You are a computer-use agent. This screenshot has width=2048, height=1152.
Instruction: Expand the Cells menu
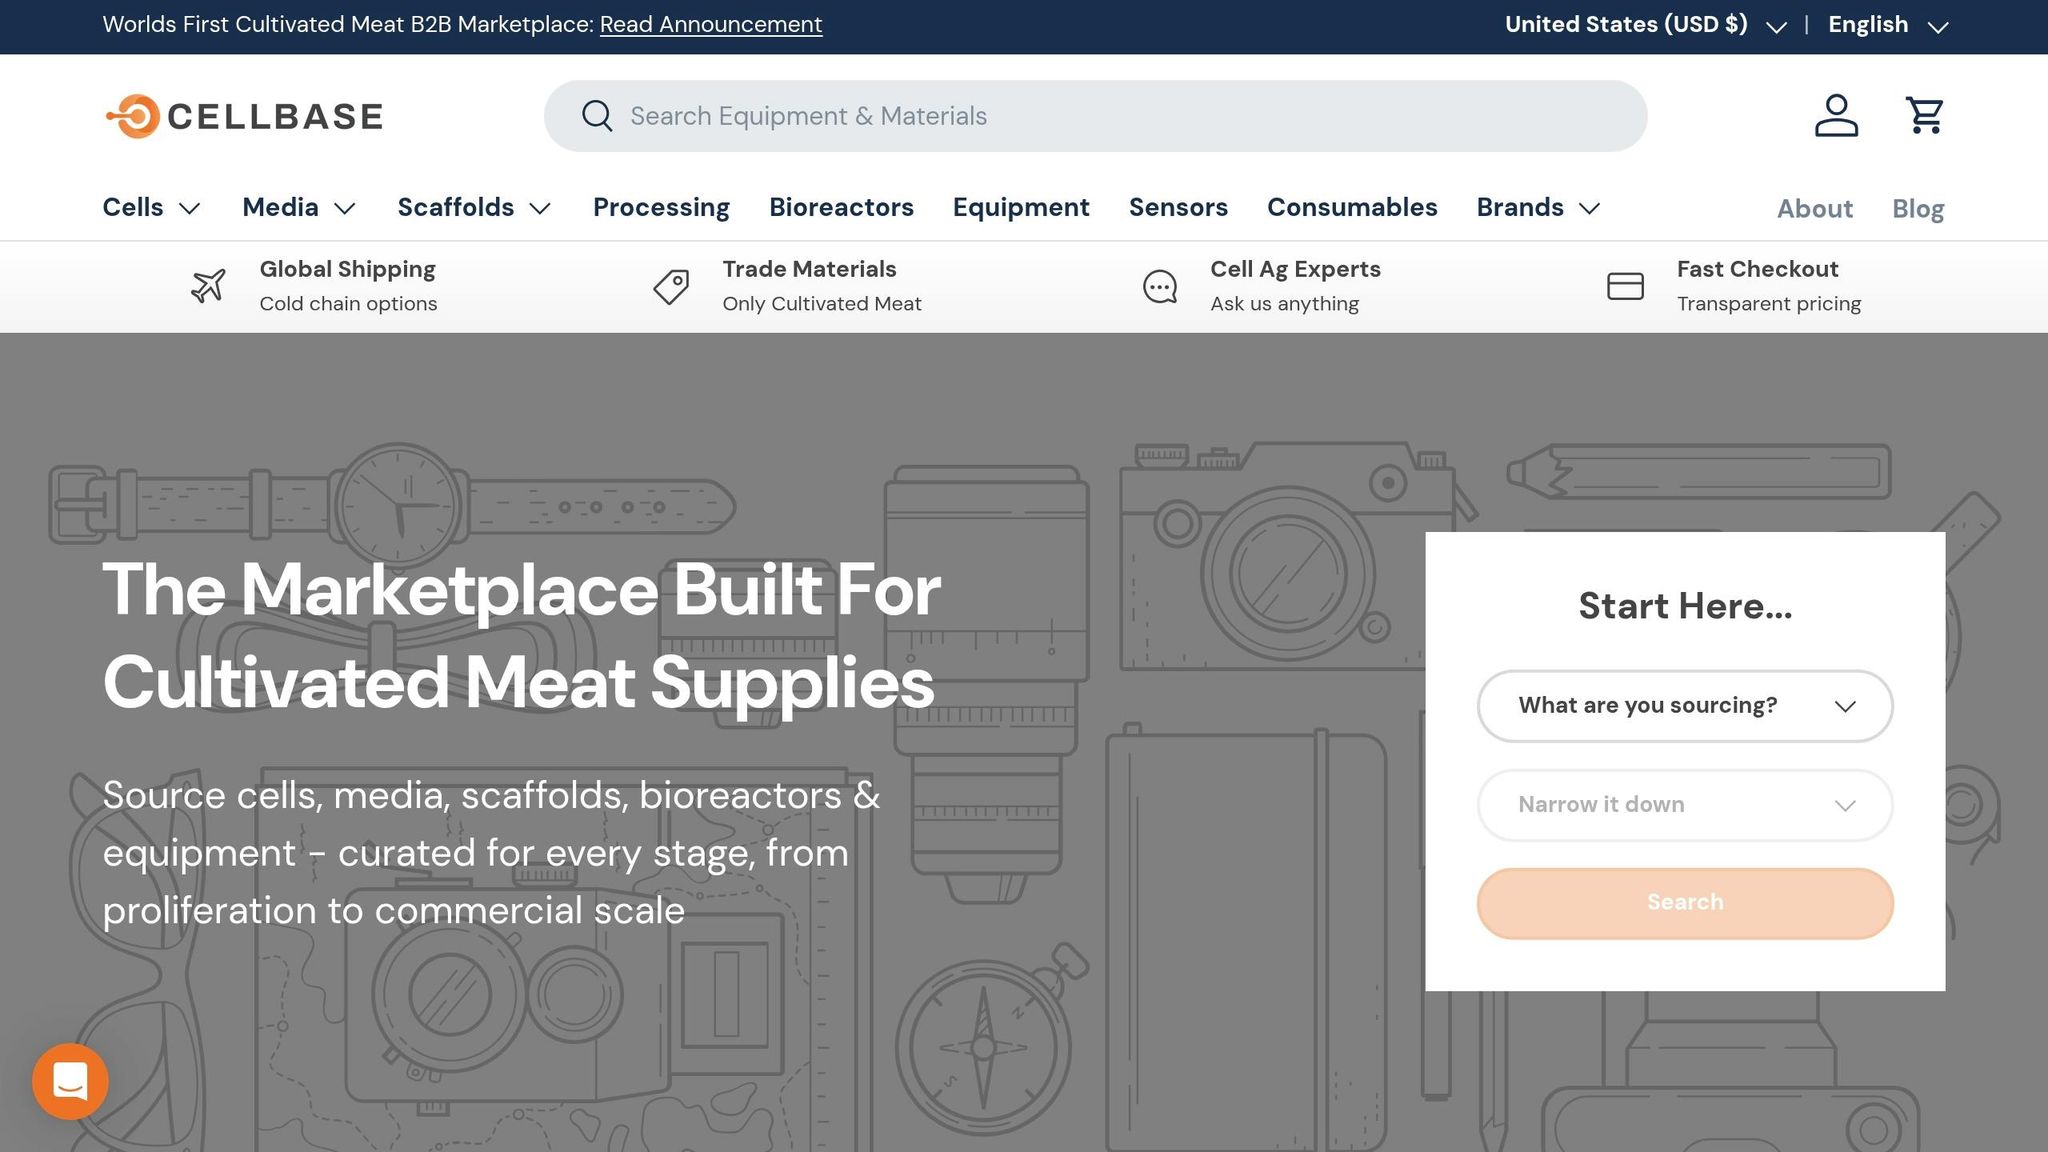pos(152,208)
